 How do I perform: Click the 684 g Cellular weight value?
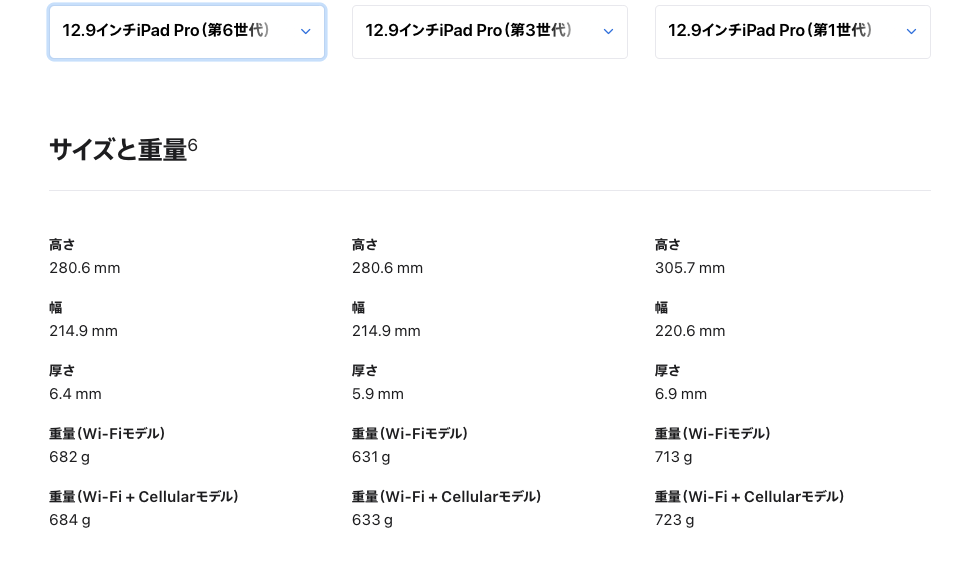point(70,520)
